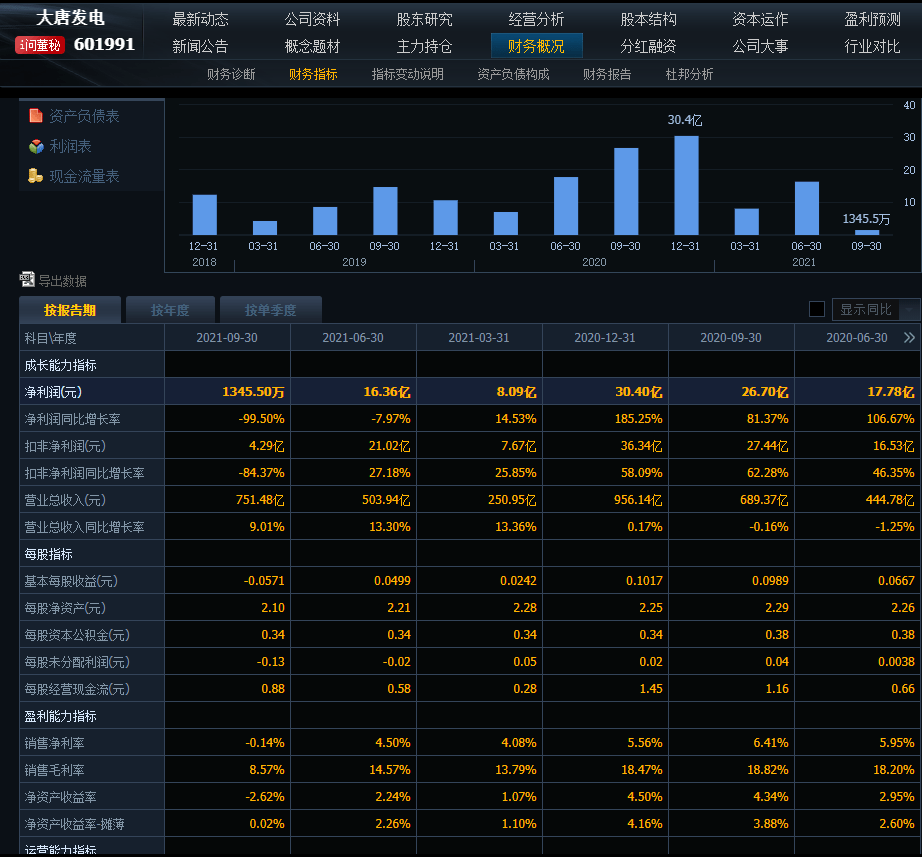This screenshot has width=922, height=857.
Task: Click the 资产负债表 balance sheet icon
Action: (x=36, y=116)
